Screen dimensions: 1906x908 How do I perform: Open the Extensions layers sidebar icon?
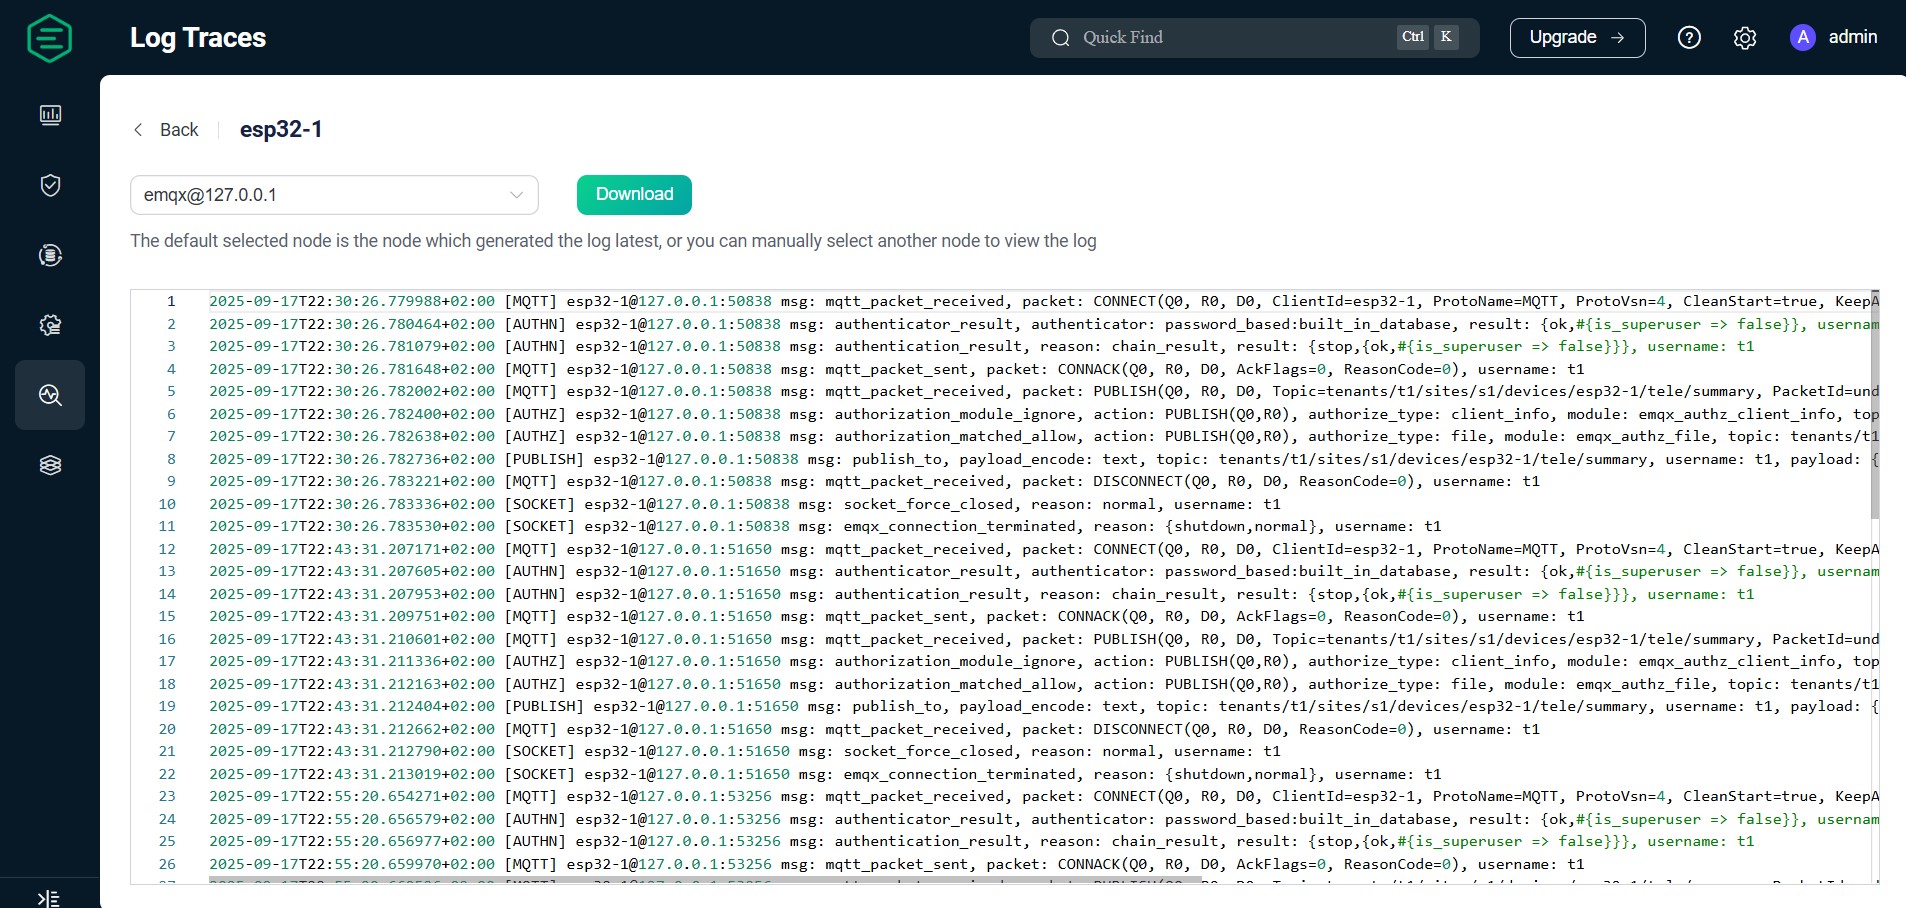(50, 464)
